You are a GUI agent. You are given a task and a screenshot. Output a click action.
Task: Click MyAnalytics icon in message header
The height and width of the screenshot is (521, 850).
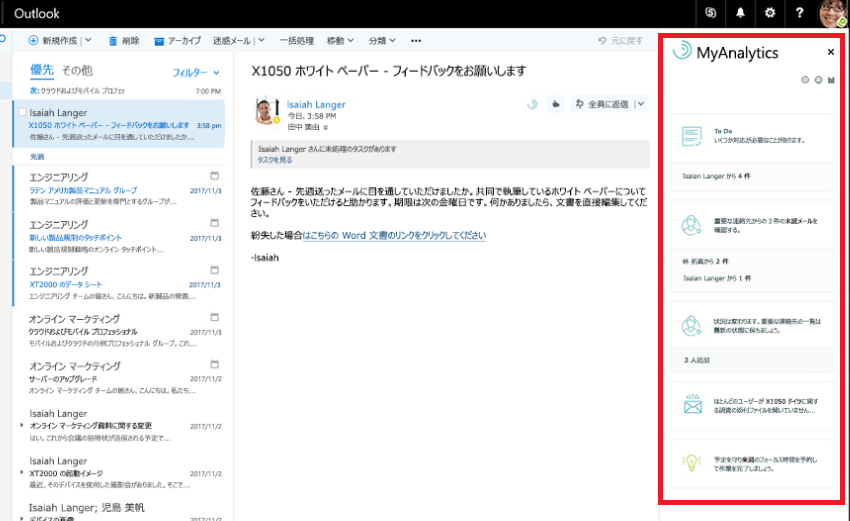click(x=532, y=104)
